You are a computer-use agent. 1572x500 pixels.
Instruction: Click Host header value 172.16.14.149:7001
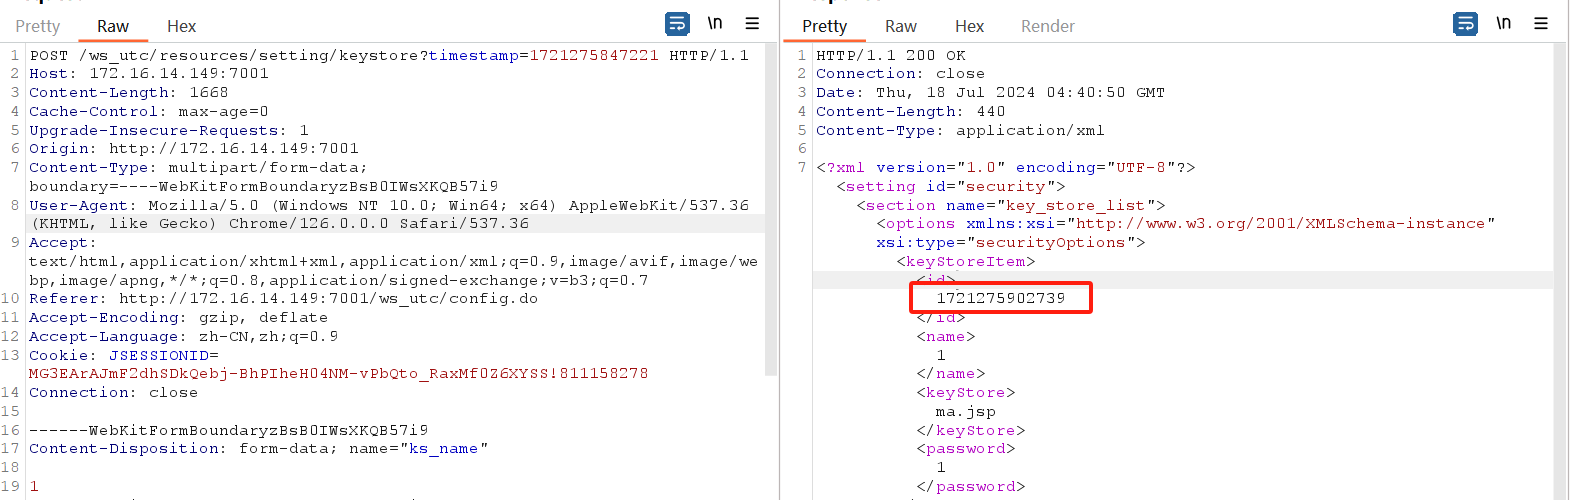tap(179, 73)
